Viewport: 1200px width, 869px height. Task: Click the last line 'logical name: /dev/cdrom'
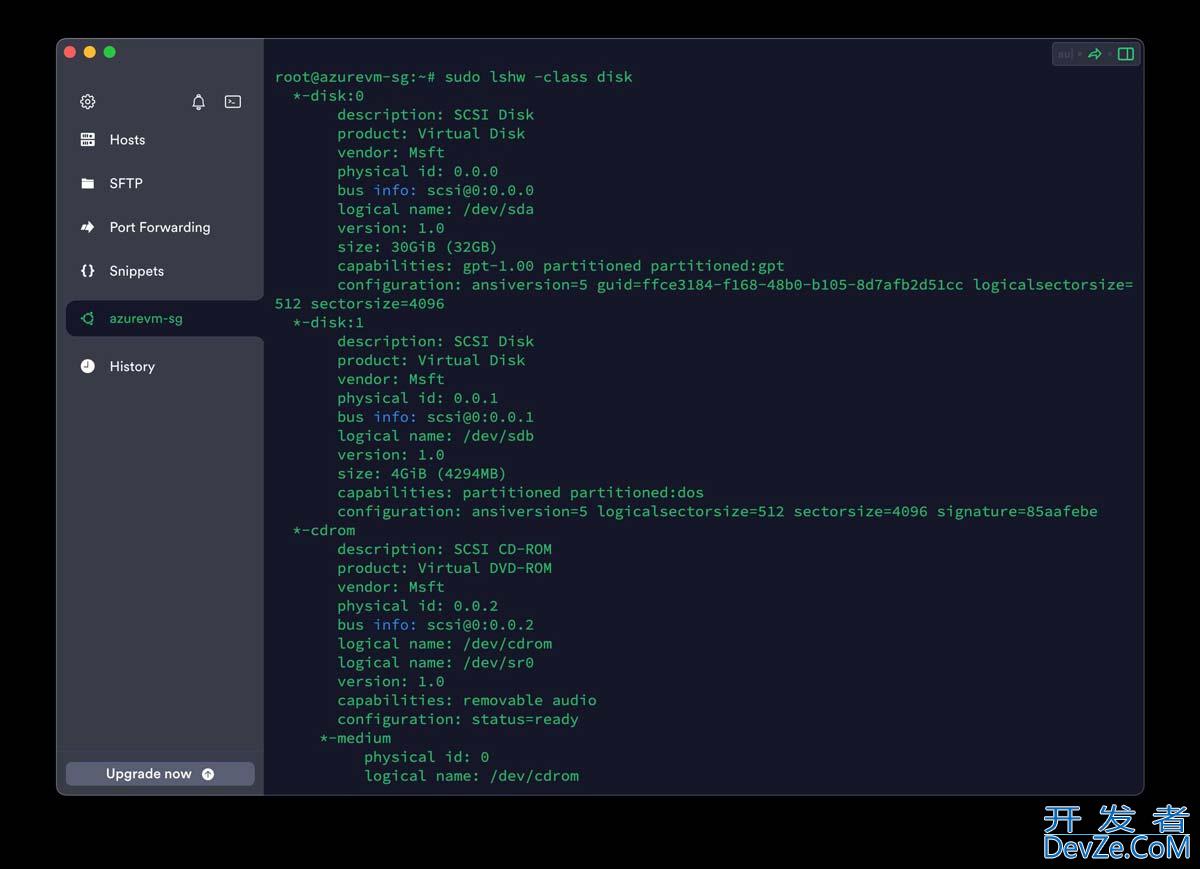coord(471,776)
